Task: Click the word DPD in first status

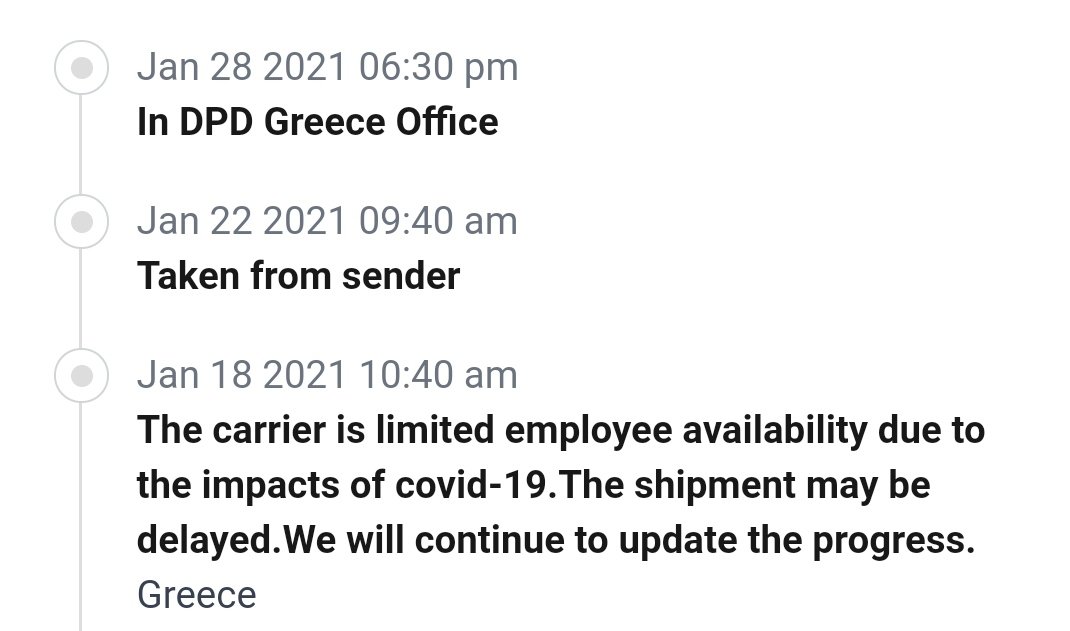Action: tap(216, 122)
